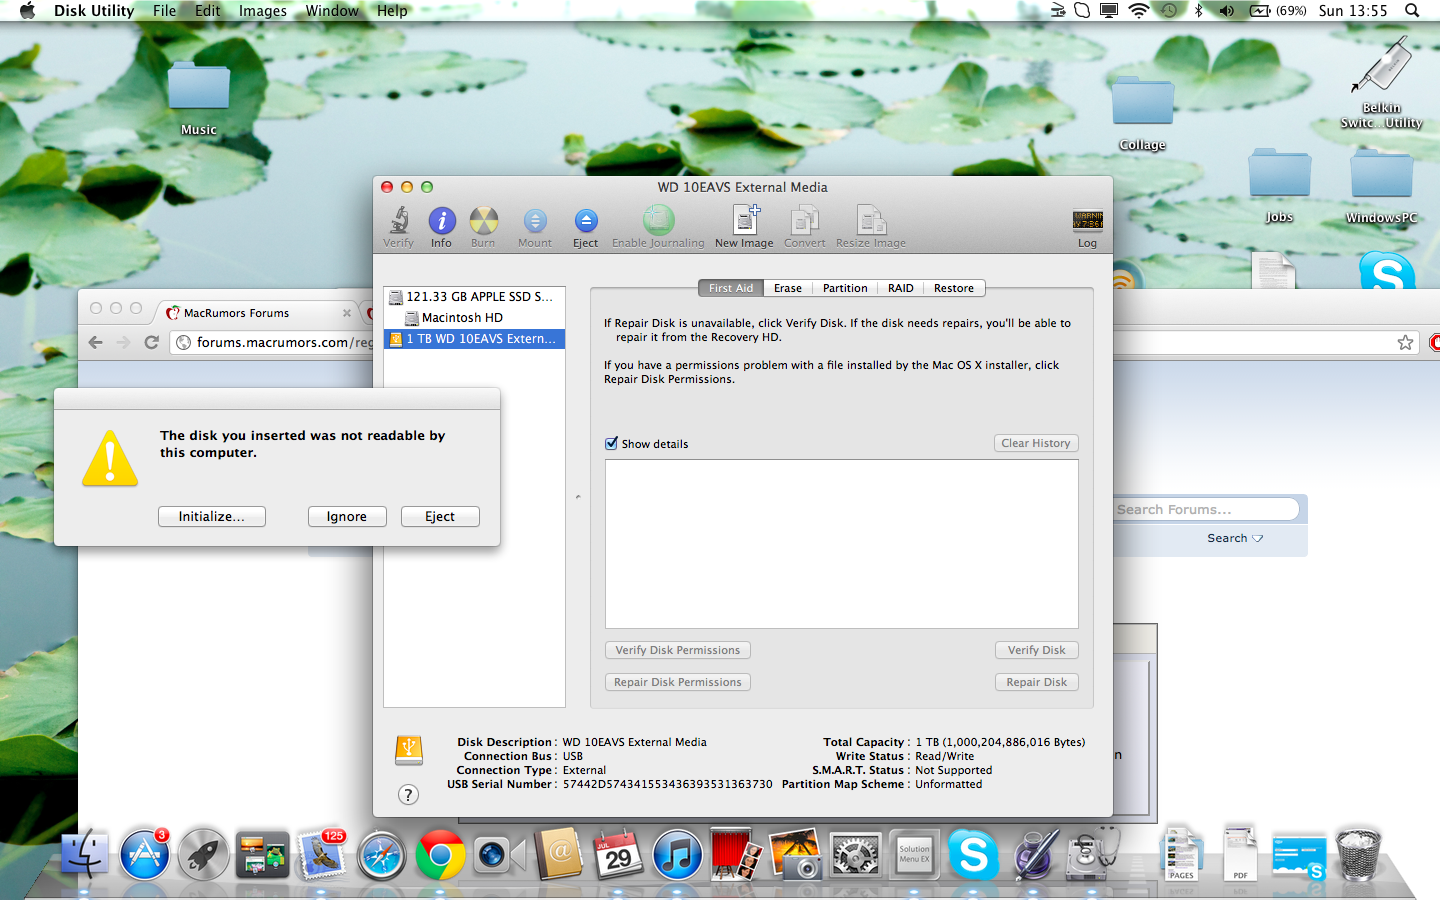Click the help question mark button
1440x900 pixels.
coord(408,795)
